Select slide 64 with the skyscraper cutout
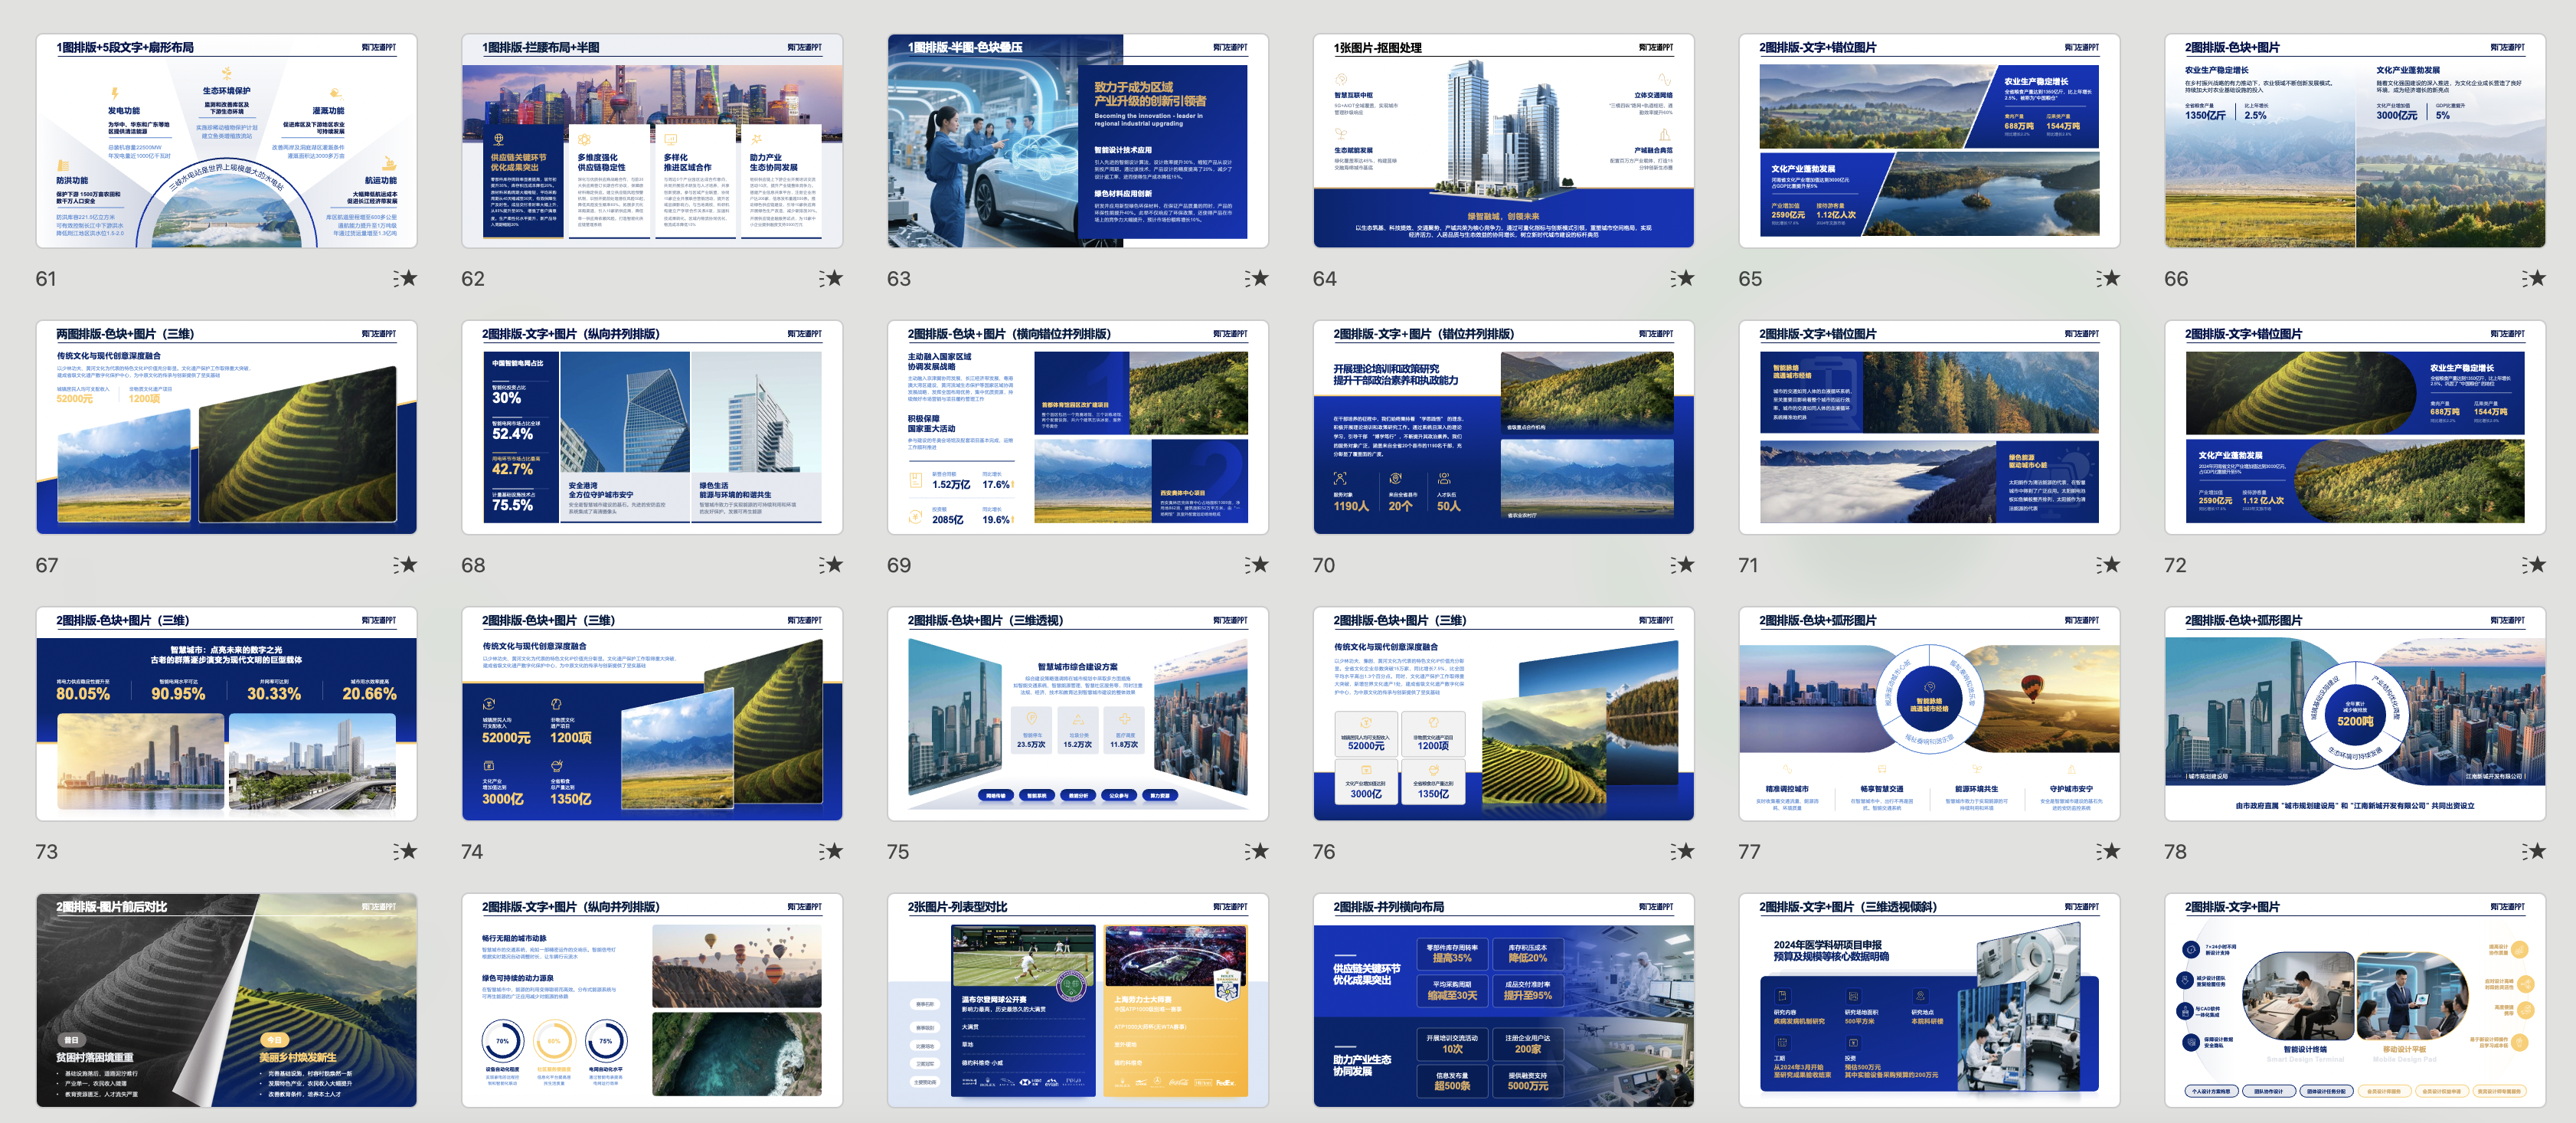The width and height of the screenshot is (2576, 1123). 1503,141
